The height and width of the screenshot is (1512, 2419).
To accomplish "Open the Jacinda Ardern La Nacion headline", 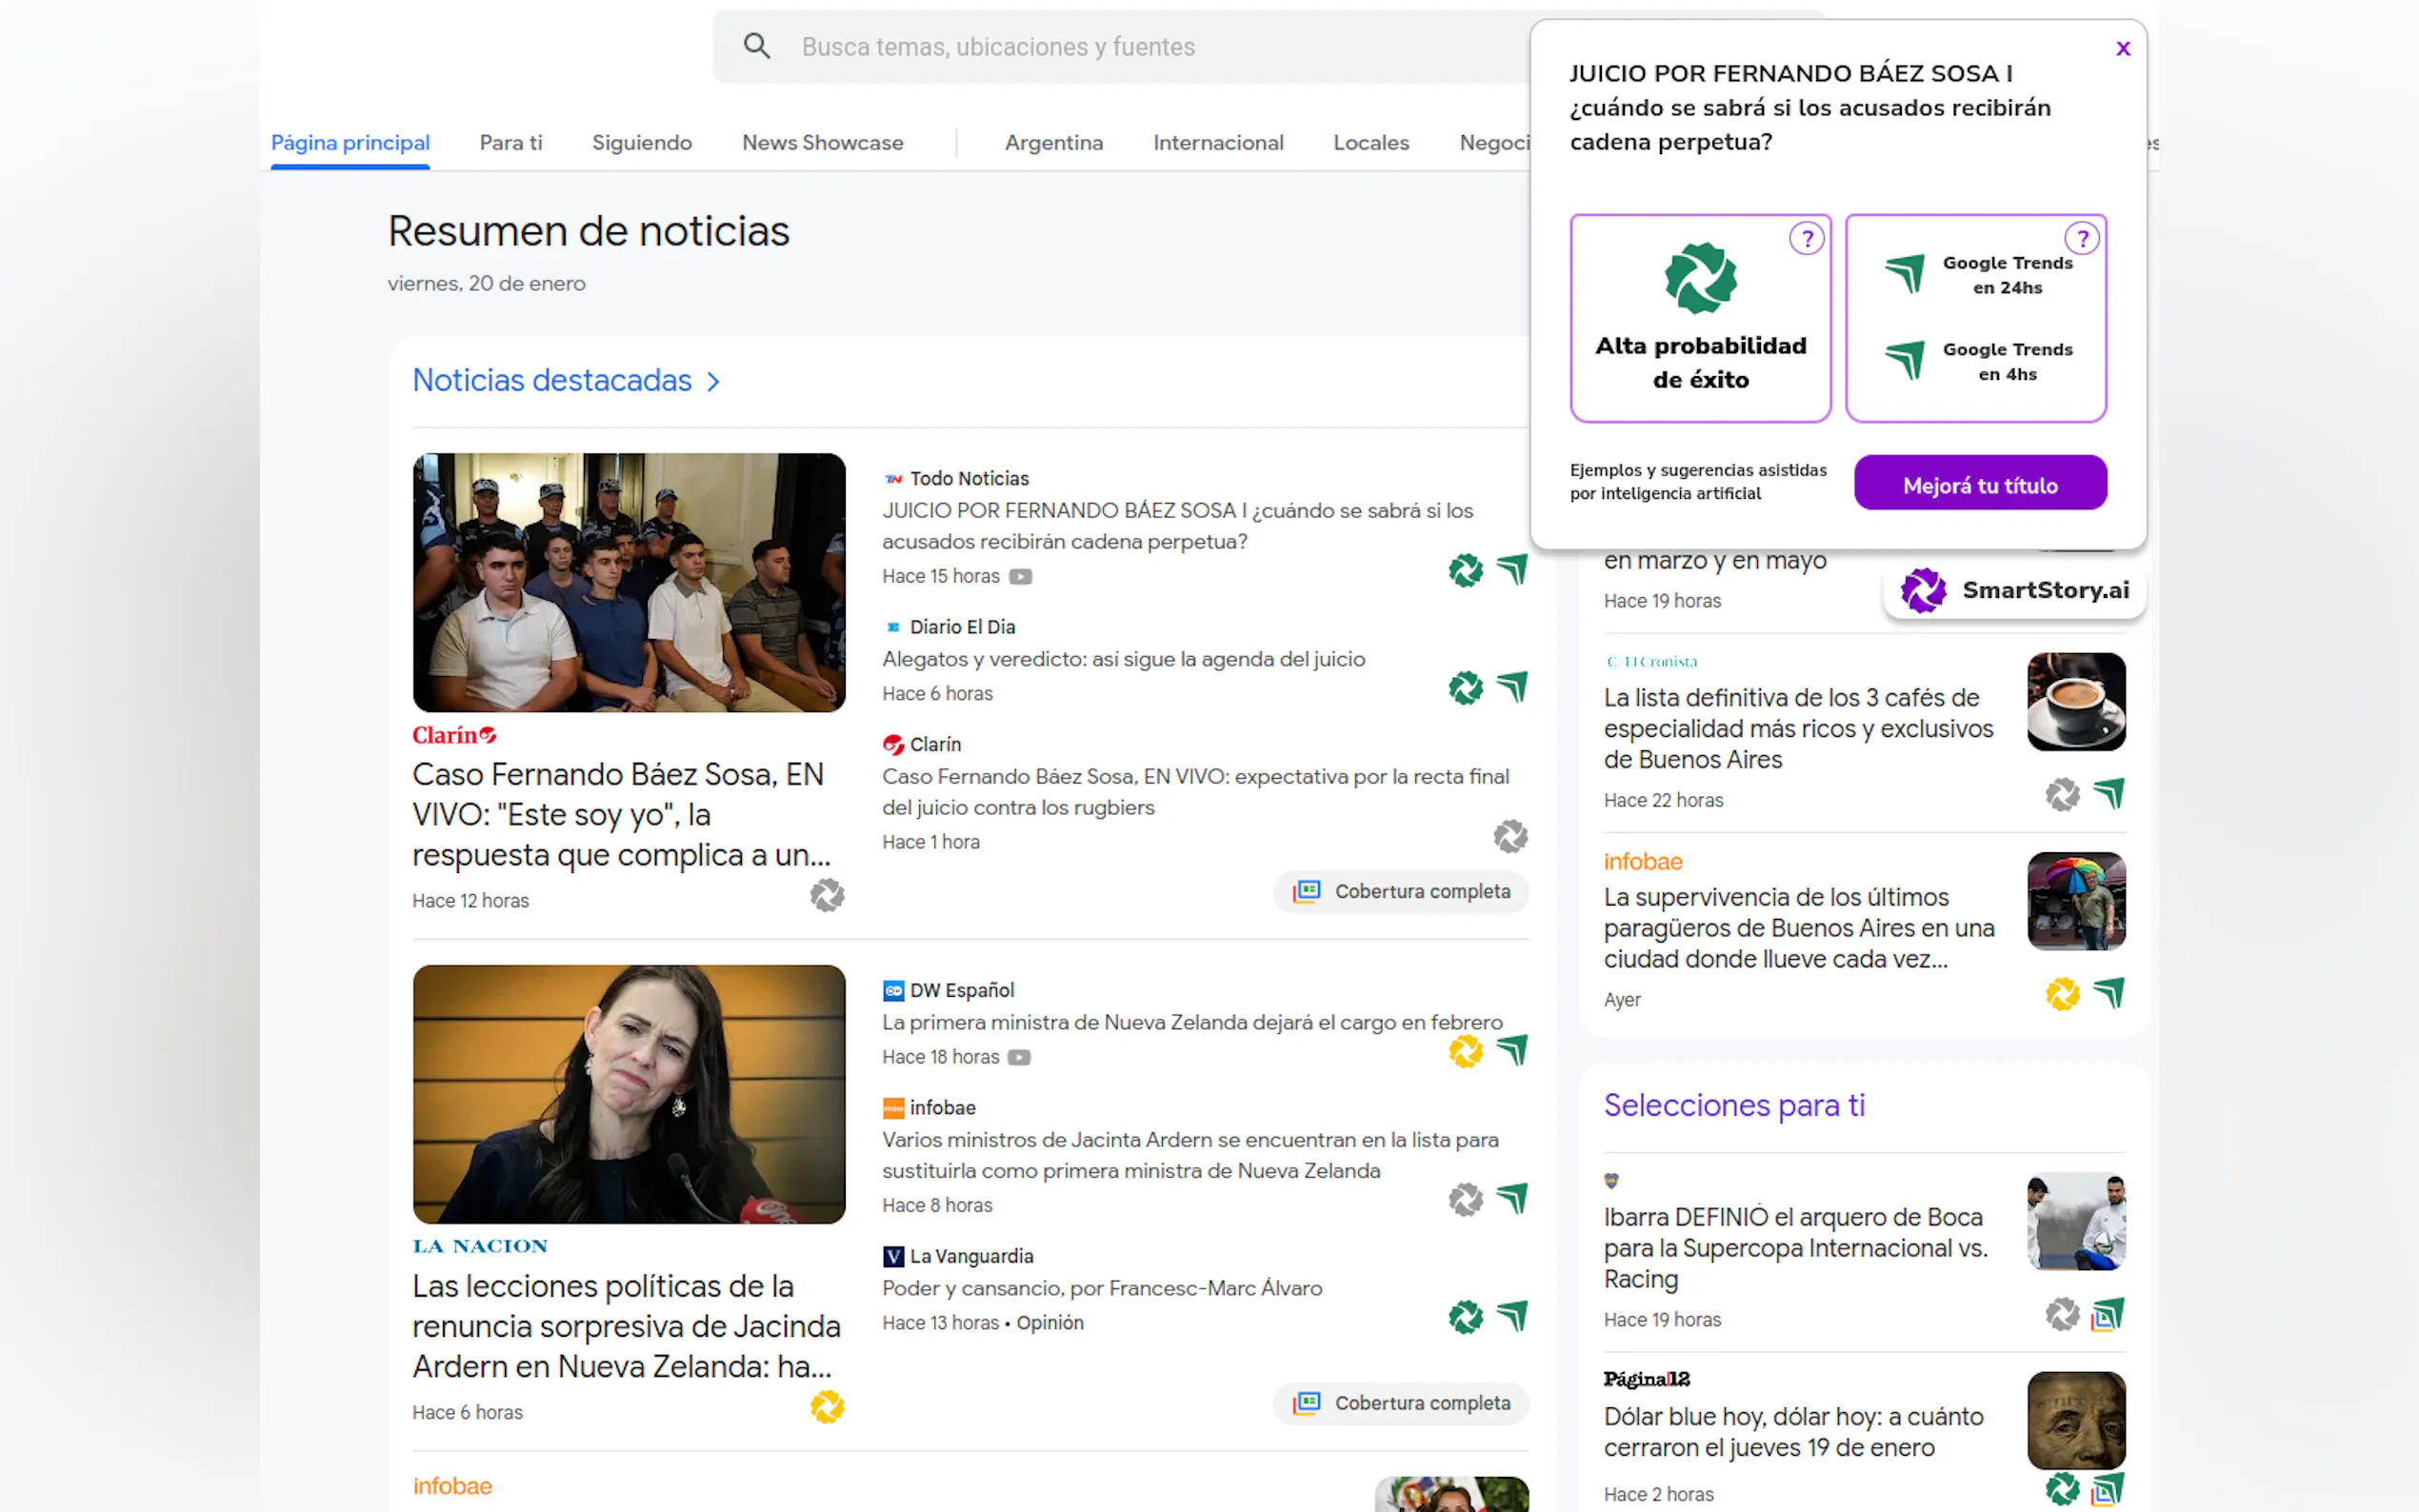I will tap(626, 1325).
